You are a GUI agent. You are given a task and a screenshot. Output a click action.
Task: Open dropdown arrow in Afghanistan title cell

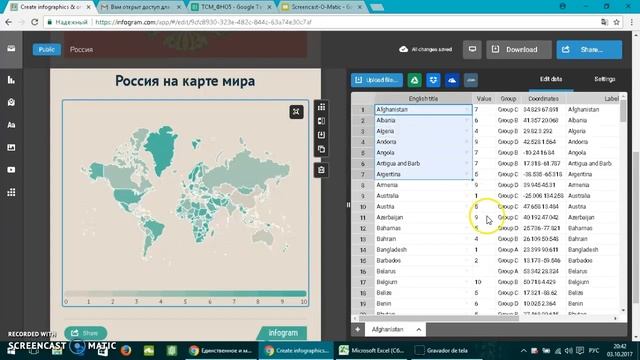tap(467, 109)
